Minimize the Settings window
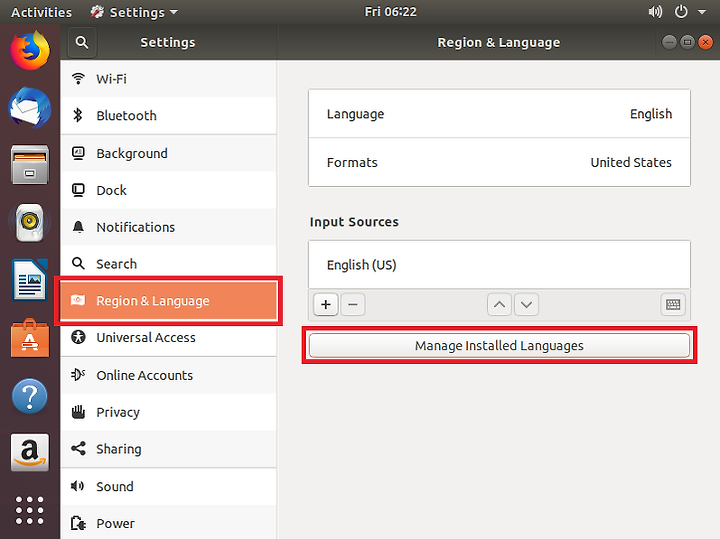This screenshot has height=539, width=720. 669,43
